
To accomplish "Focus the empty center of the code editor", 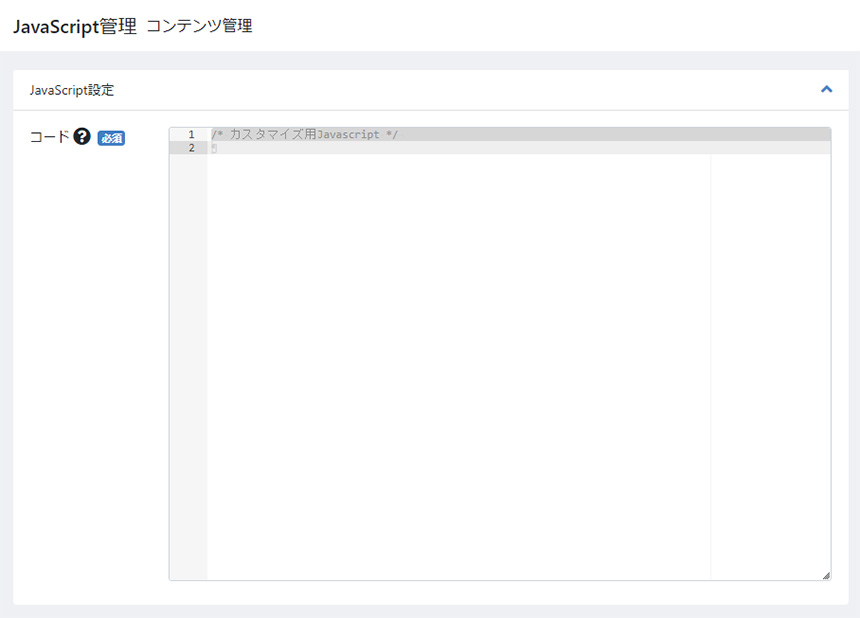I will pos(460,360).
